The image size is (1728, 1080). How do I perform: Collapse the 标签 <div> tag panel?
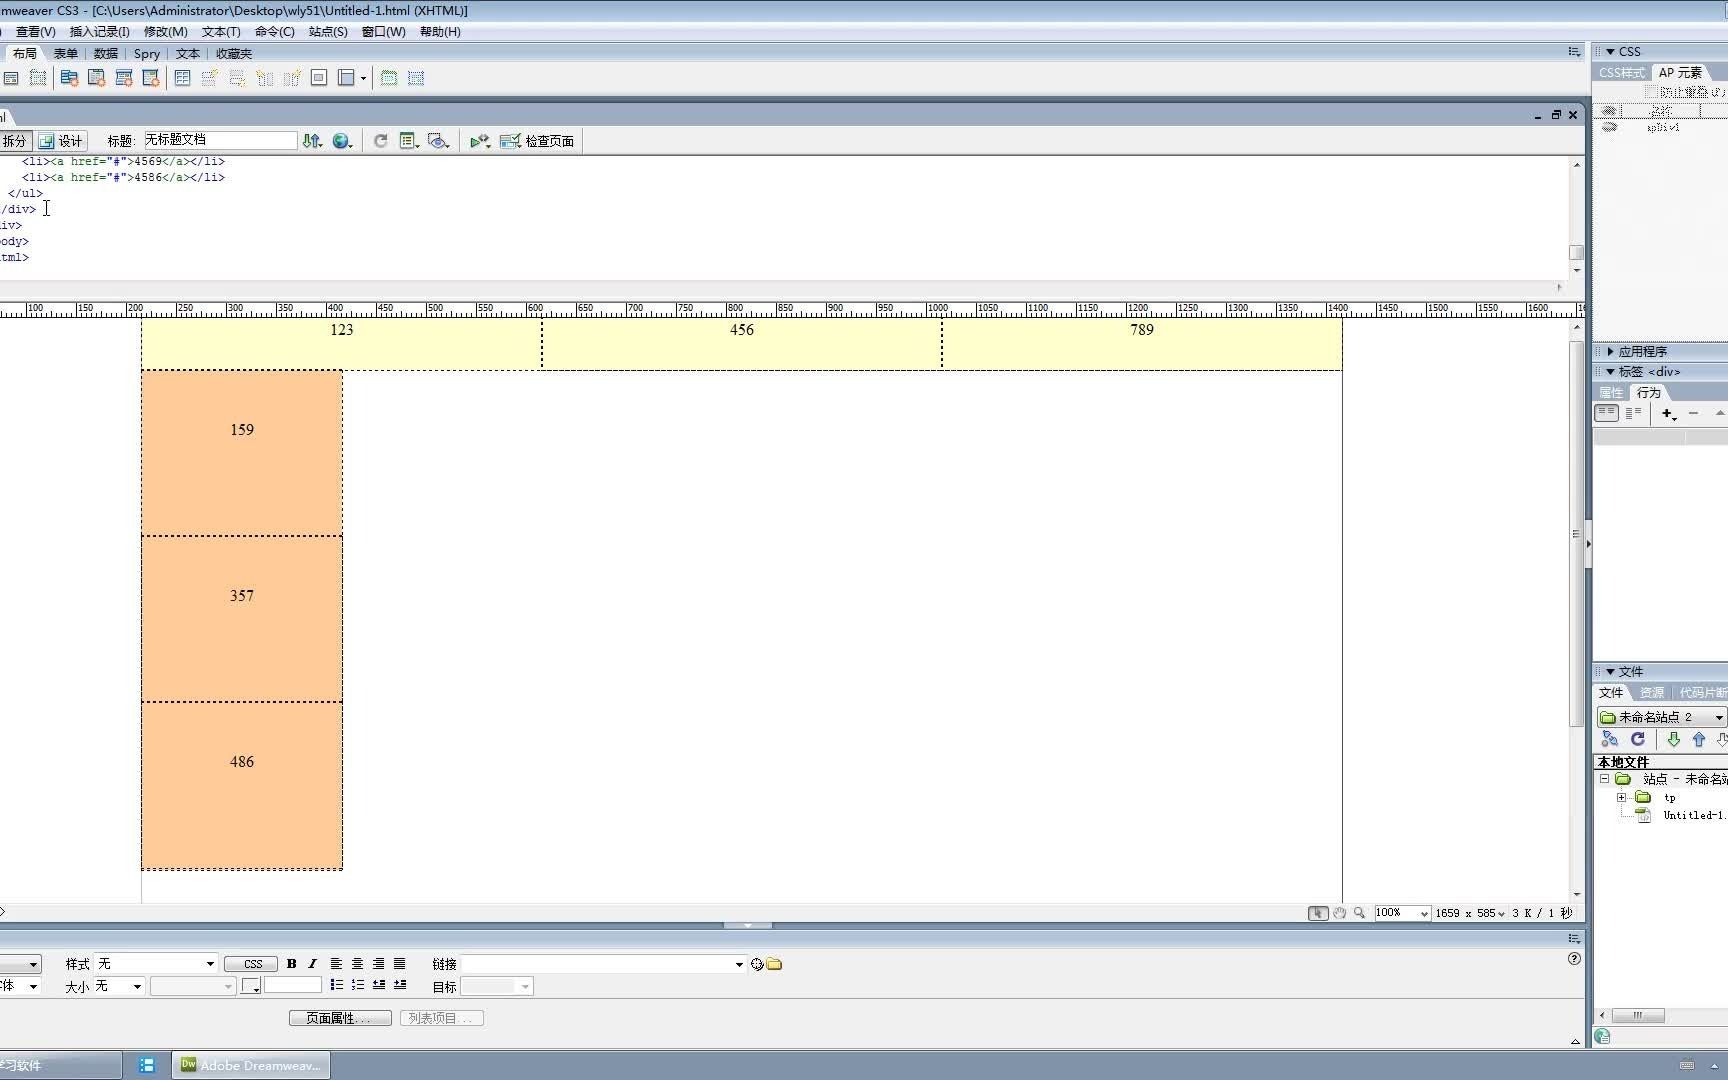[1610, 371]
